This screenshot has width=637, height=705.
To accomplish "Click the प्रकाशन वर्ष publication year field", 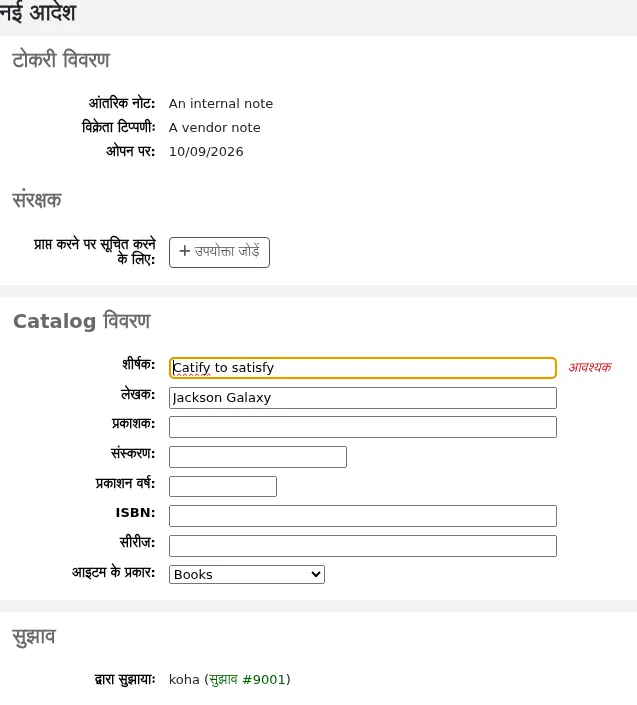I will (x=223, y=486).
